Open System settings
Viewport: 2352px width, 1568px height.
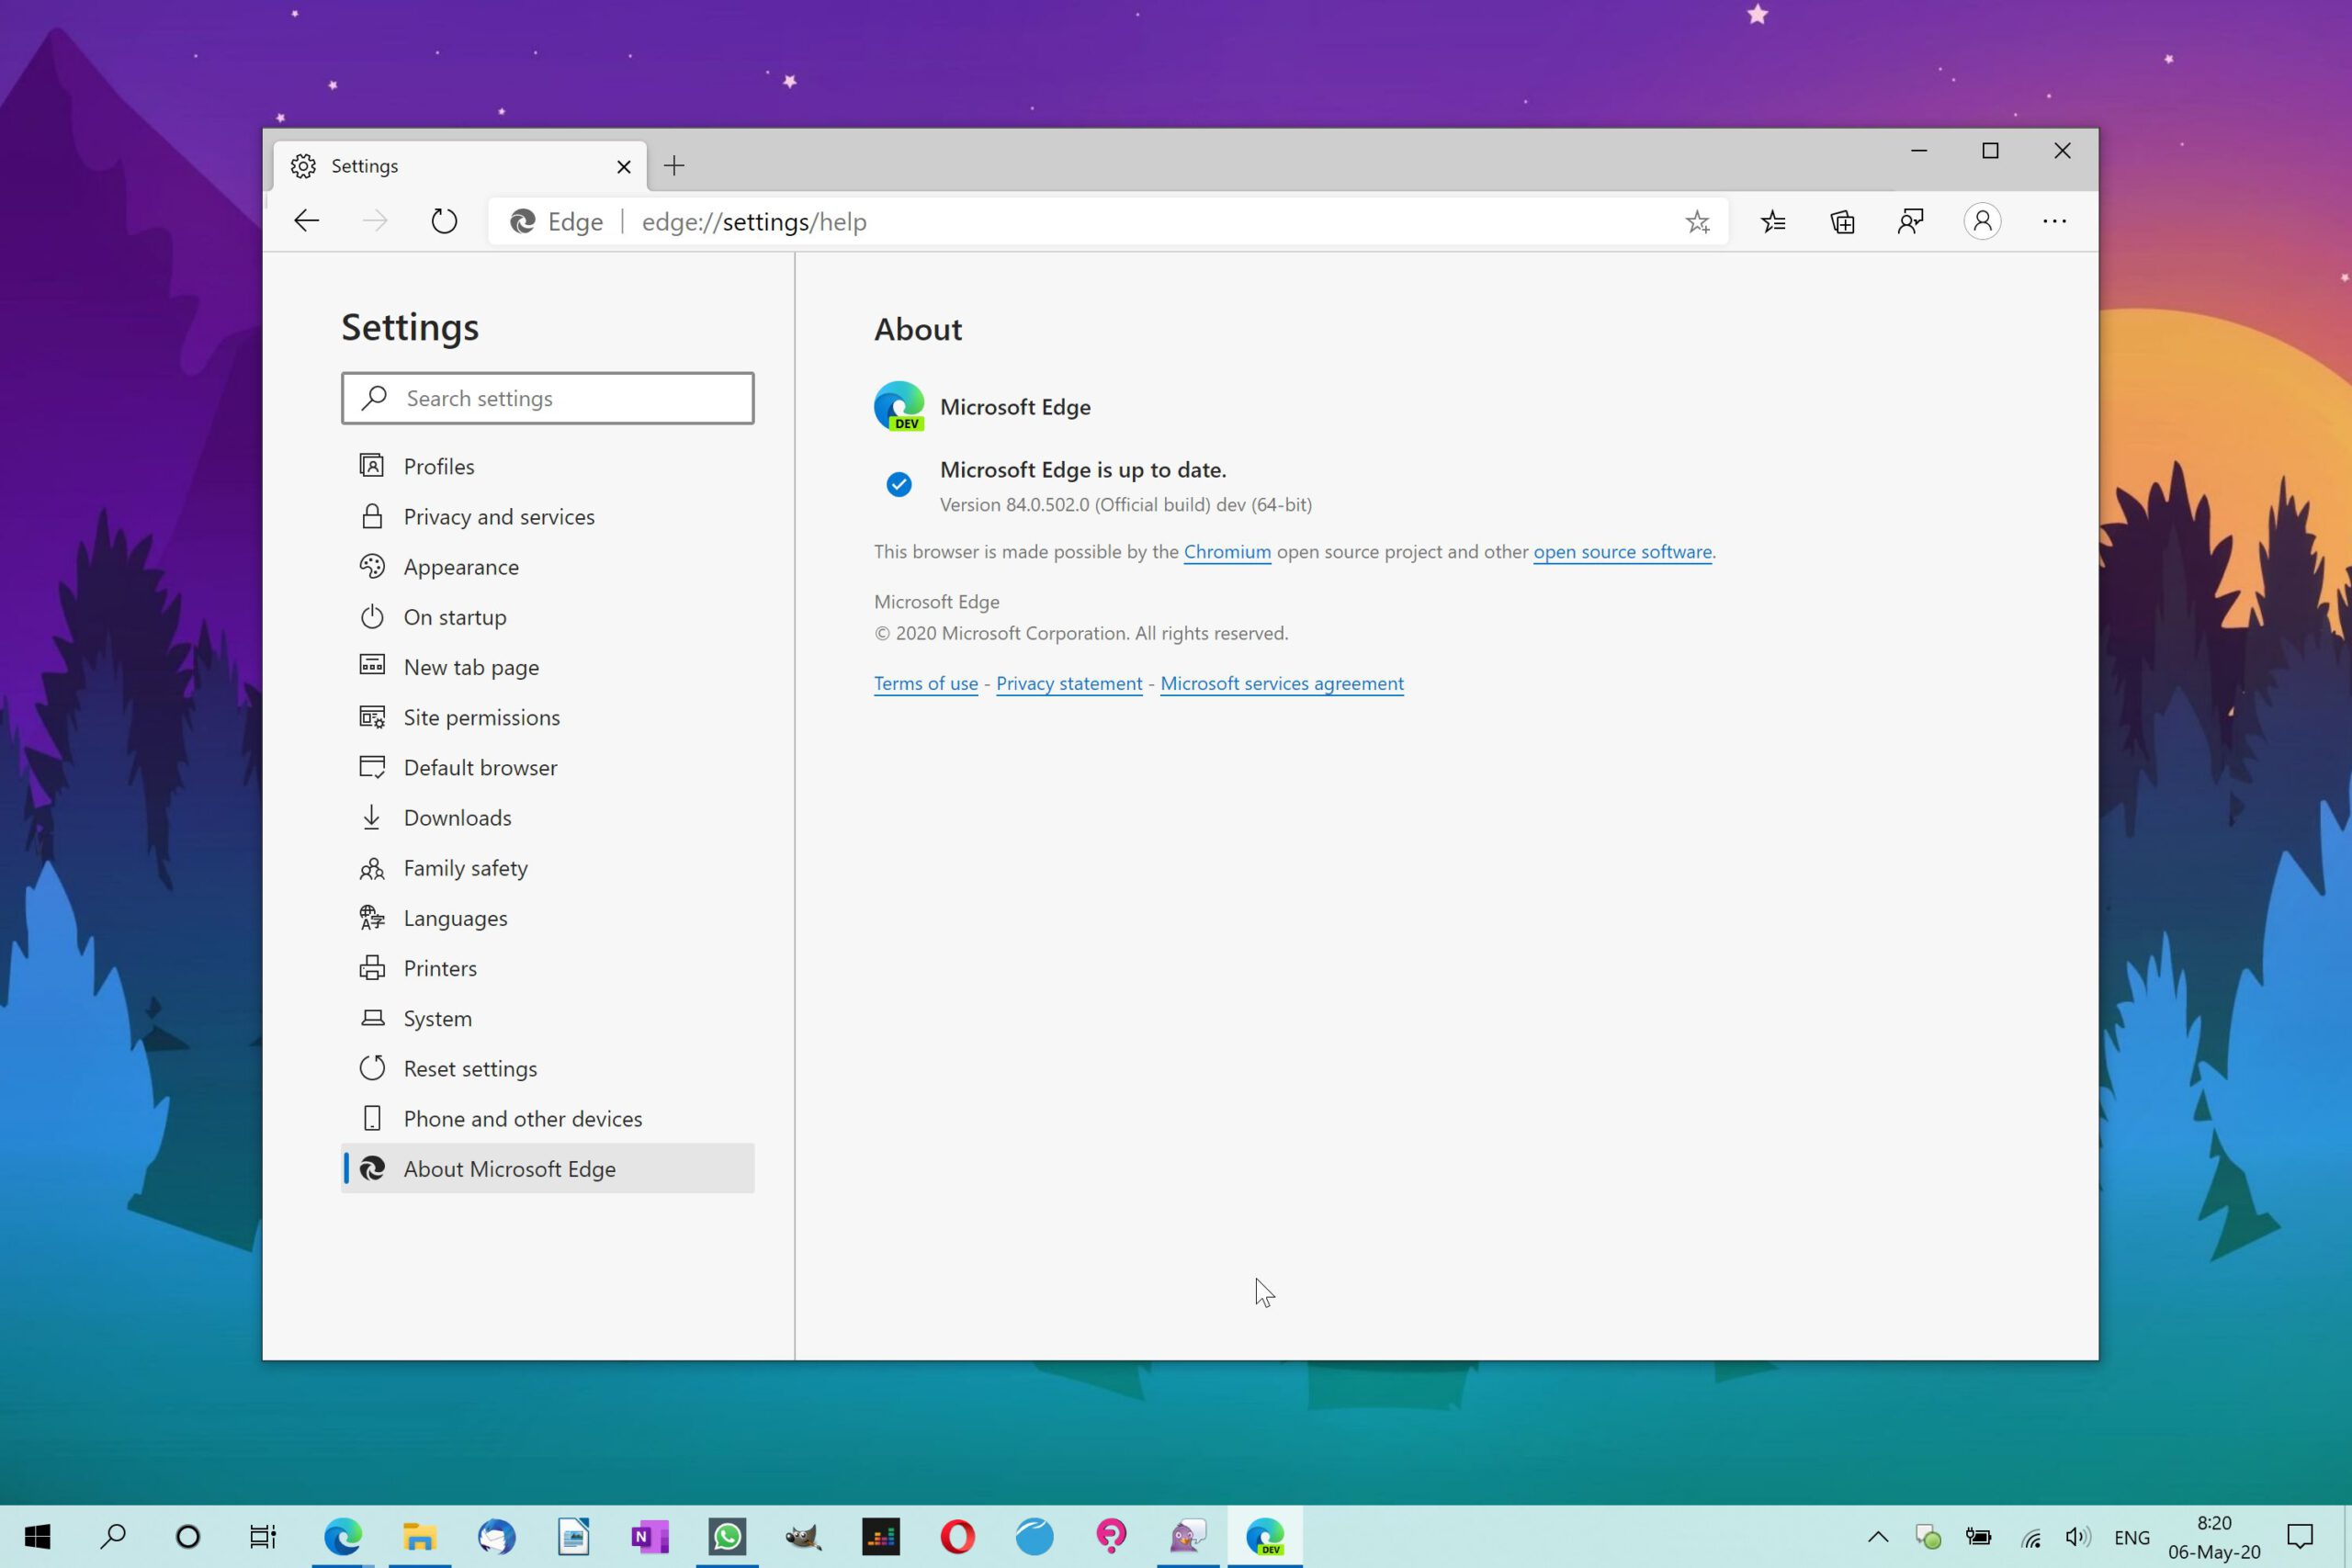547,1018
